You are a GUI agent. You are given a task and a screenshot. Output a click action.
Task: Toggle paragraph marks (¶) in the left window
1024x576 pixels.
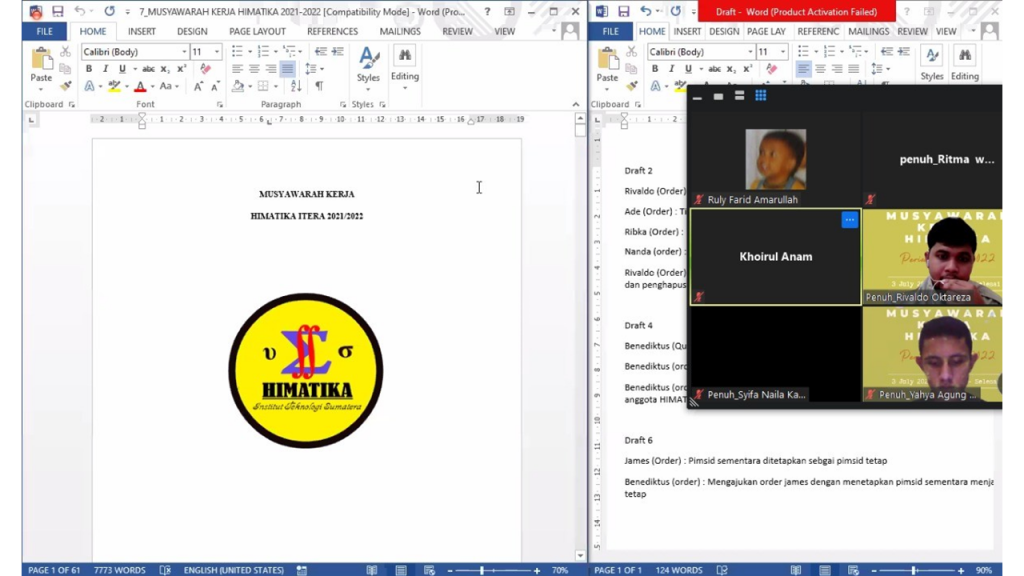(319, 86)
